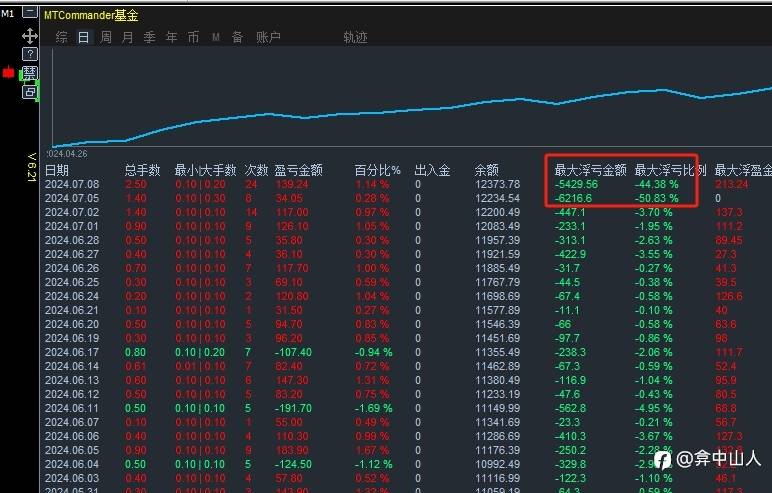Click the 盈亏金额 column header
Image resolution: width=772 pixels, height=493 pixels.
[298, 170]
